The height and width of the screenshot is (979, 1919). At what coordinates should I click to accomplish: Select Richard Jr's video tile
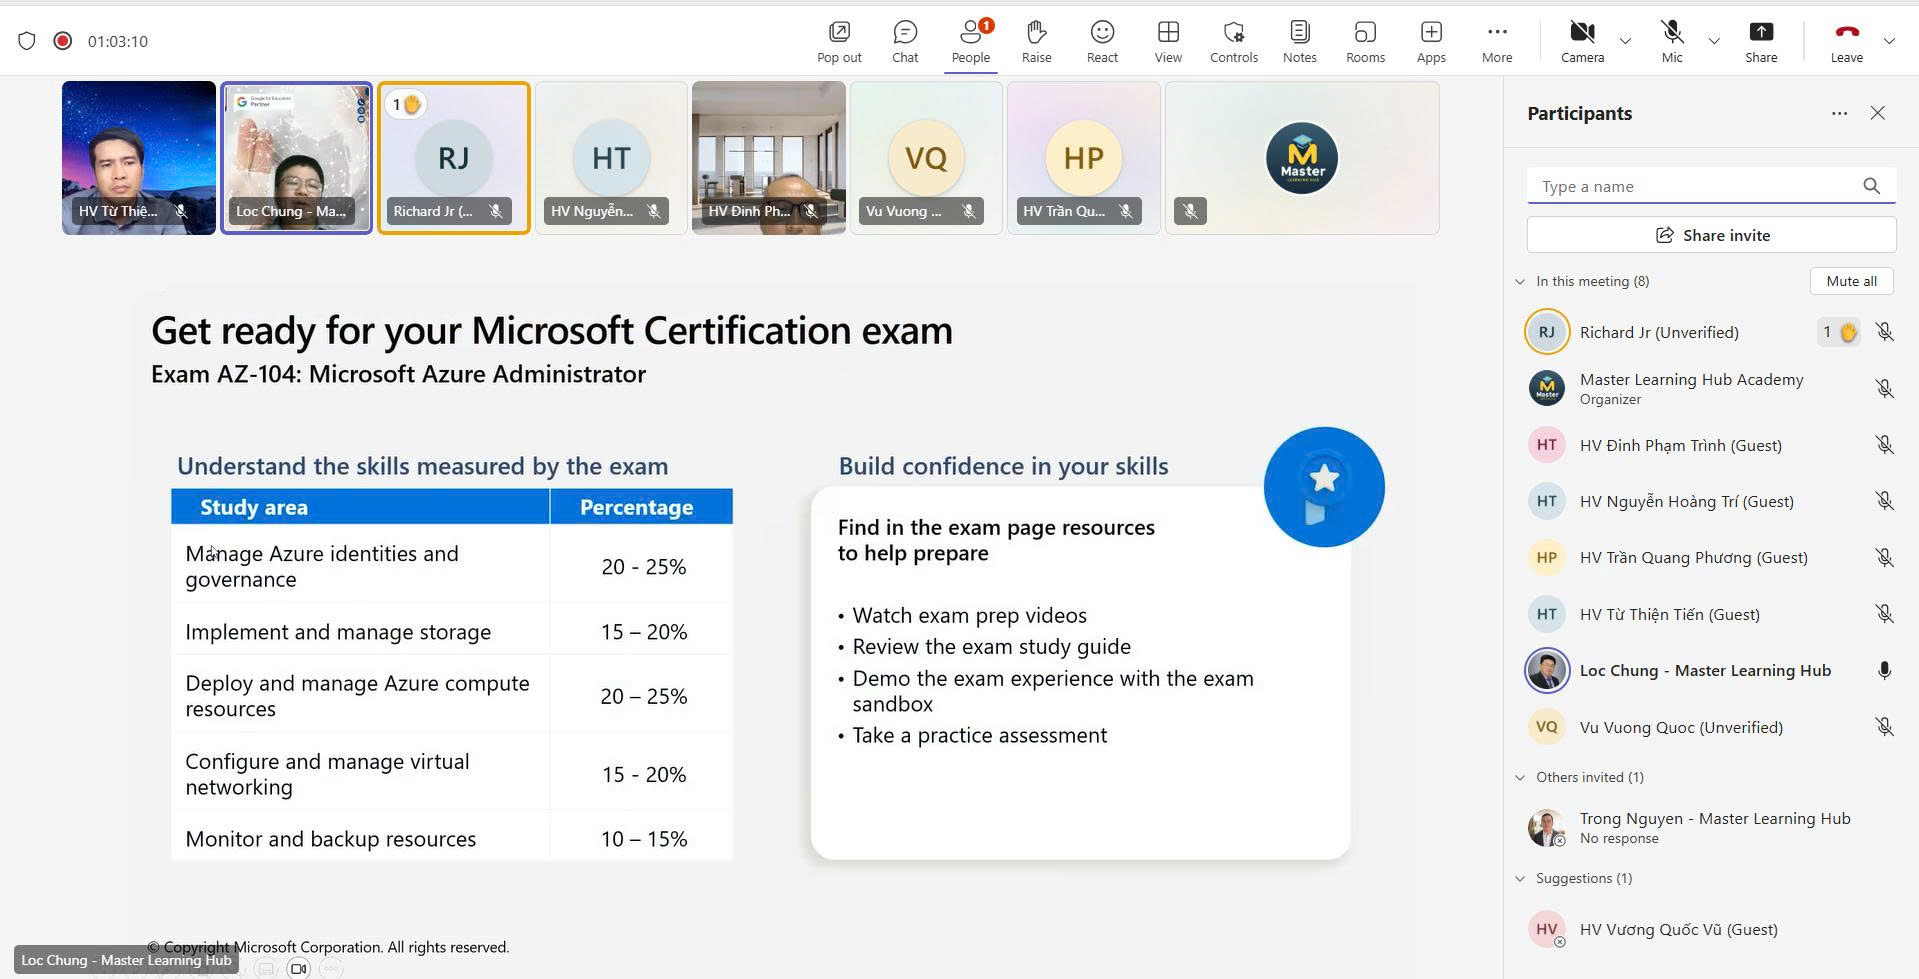coord(454,158)
